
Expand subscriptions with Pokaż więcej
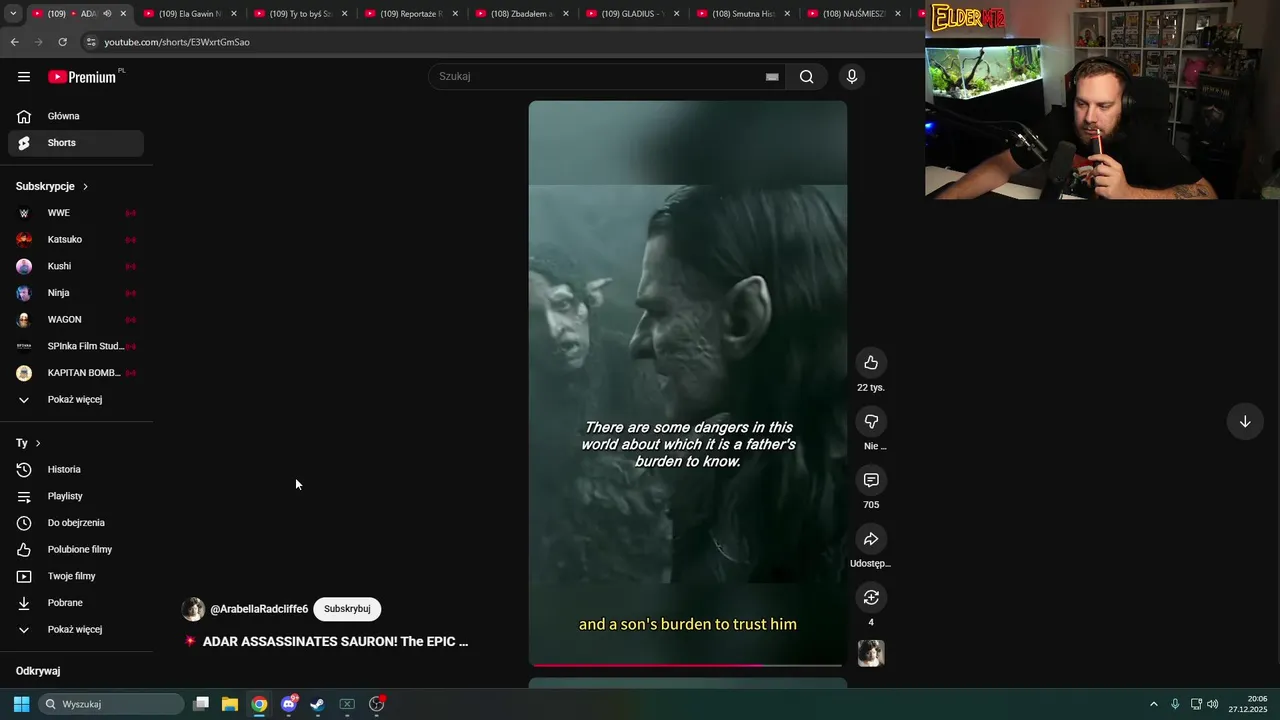click(76, 400)
